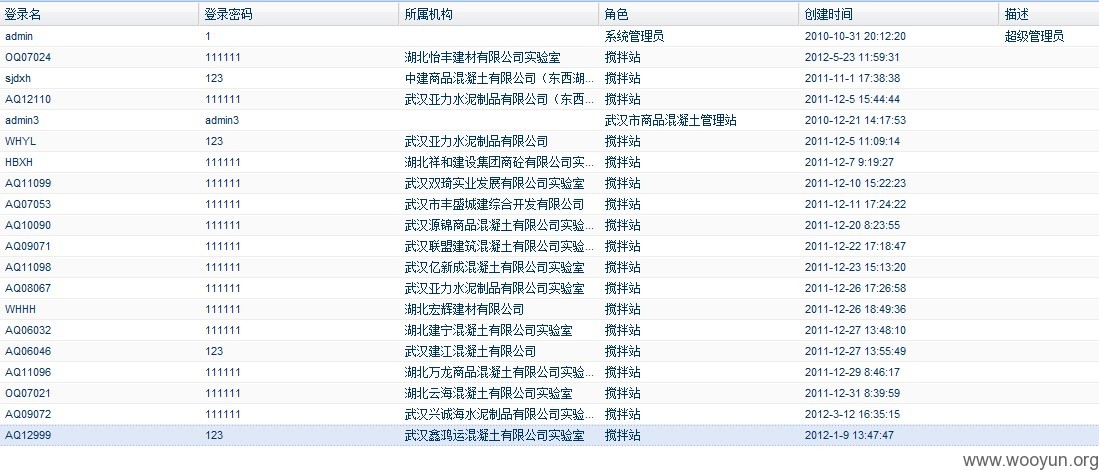The height and width of the screenshot is (470, 1099).
Task: Click password 123 in the sjdxh row
Action: (x=214, y=78)
